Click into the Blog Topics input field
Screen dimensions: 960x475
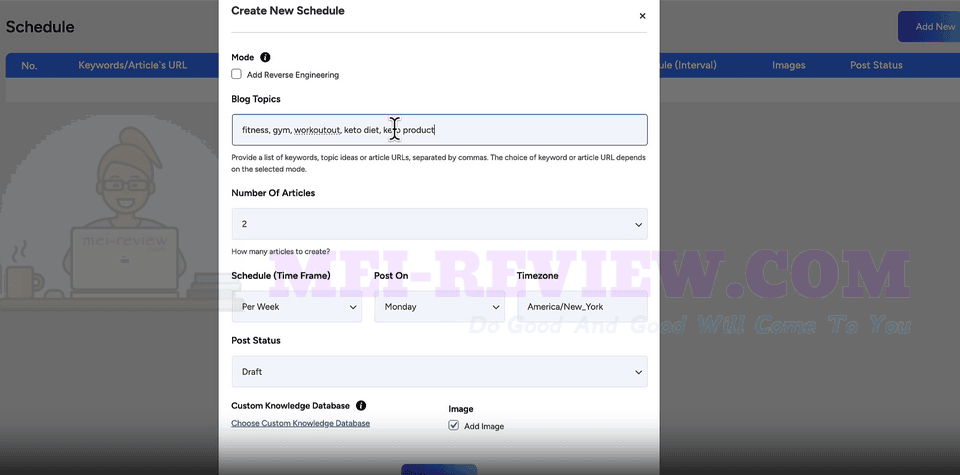pyautogui.click(x=440, y=130)
